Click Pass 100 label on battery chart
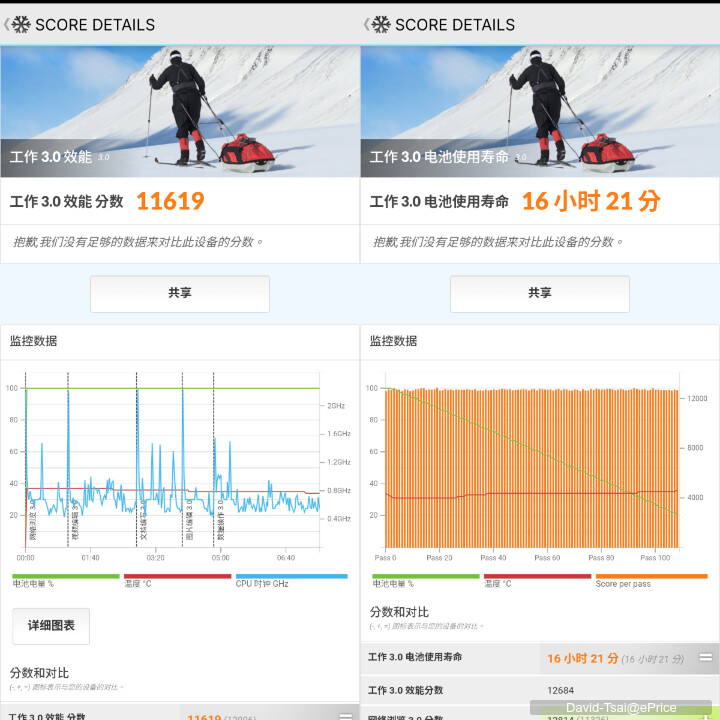Image resolution: width=720 pixels, height=720 pixels. click(655, 558)
